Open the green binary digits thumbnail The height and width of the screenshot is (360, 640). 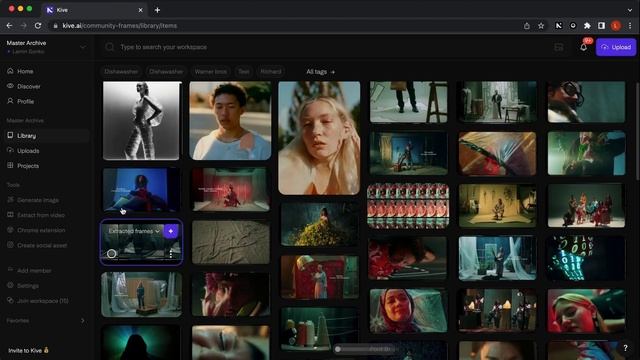point(586,258)
